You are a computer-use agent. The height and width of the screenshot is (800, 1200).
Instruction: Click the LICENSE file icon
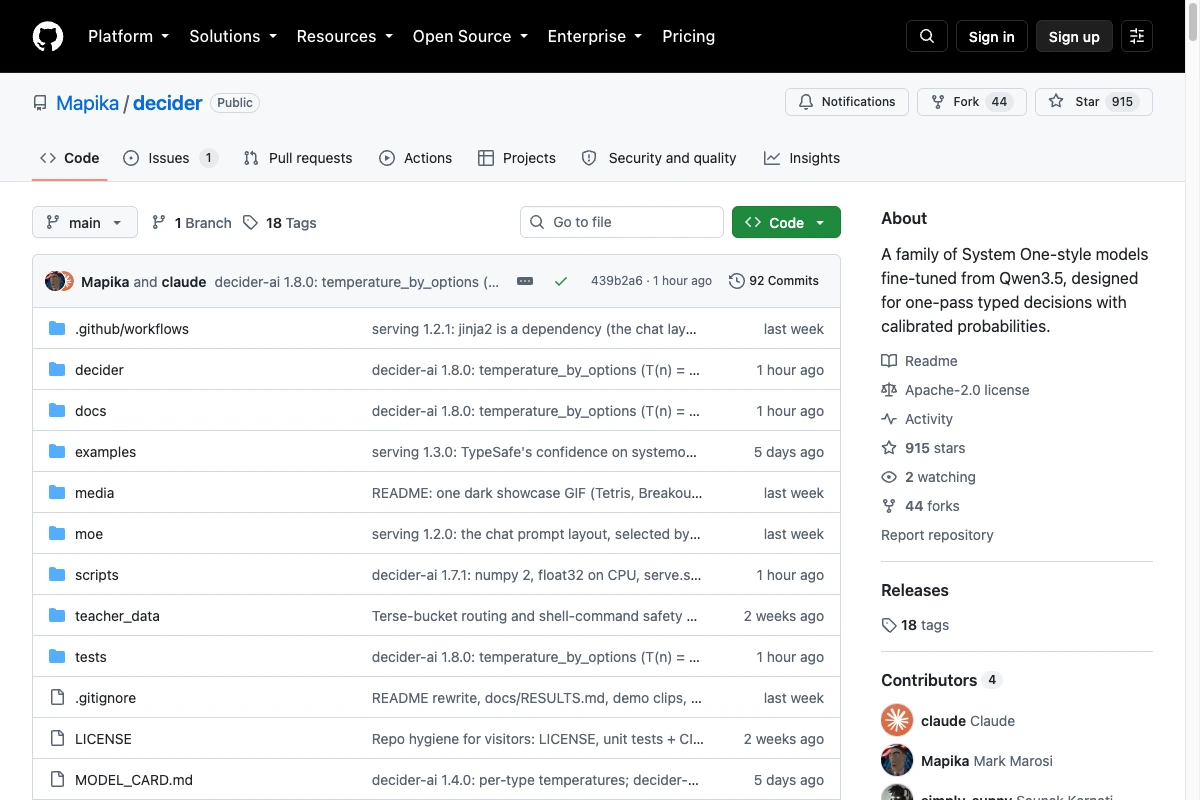point(57,739)
